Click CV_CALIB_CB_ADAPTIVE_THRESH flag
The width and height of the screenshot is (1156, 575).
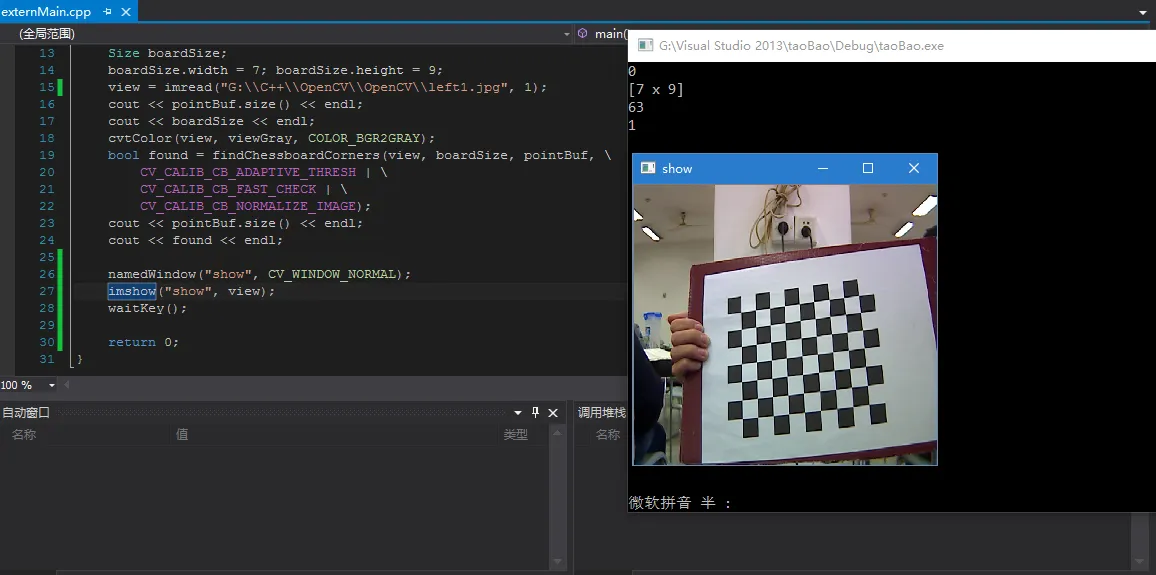coord(248,172)
